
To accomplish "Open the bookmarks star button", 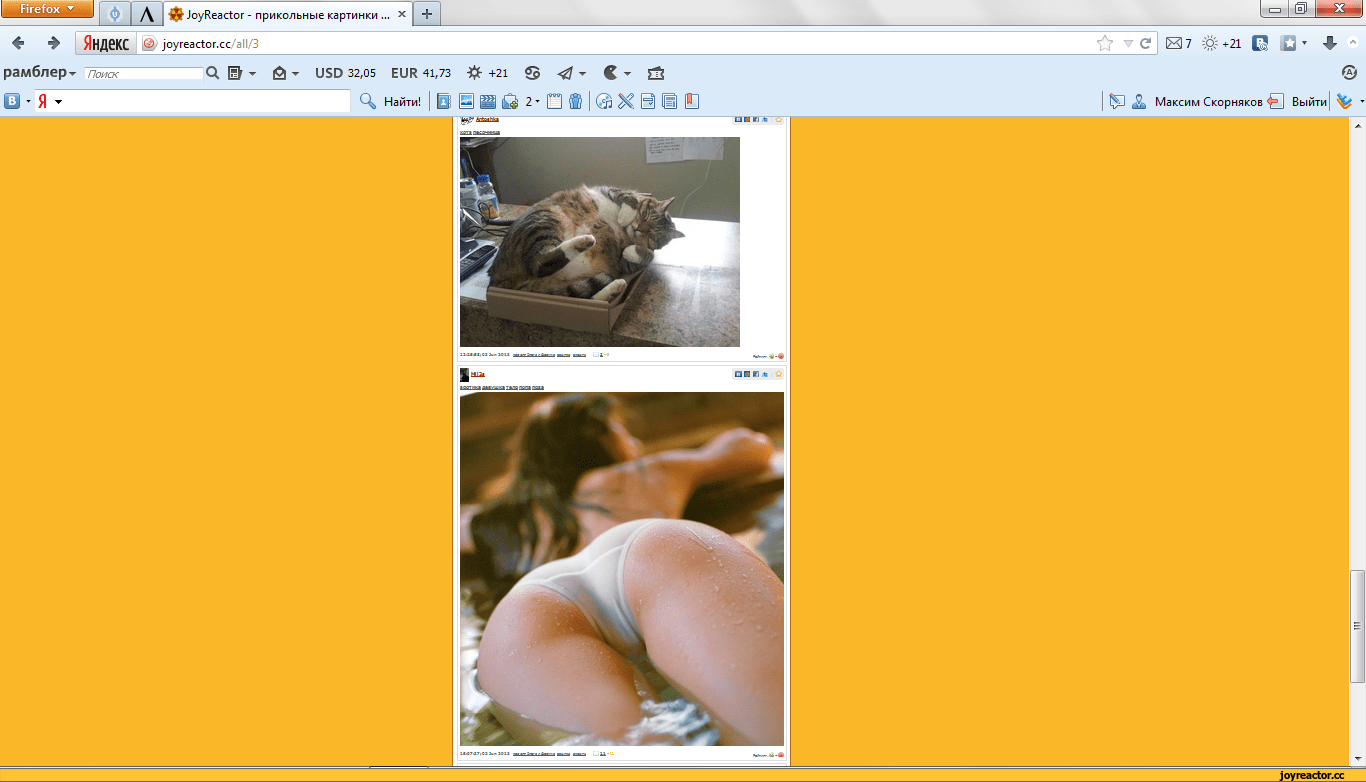I will (x=1289, y=43).
